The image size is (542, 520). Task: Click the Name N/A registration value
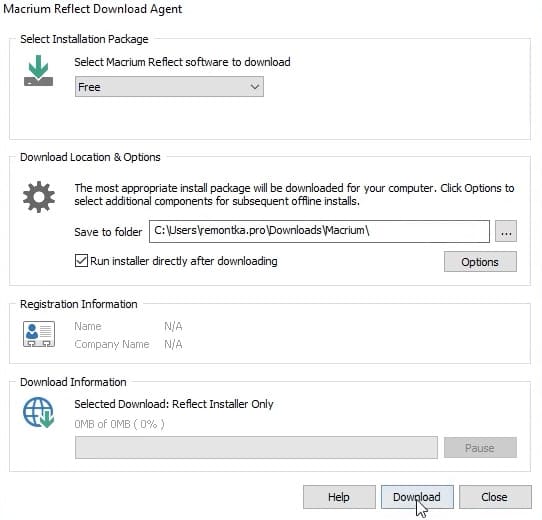(x=173, y=326)
